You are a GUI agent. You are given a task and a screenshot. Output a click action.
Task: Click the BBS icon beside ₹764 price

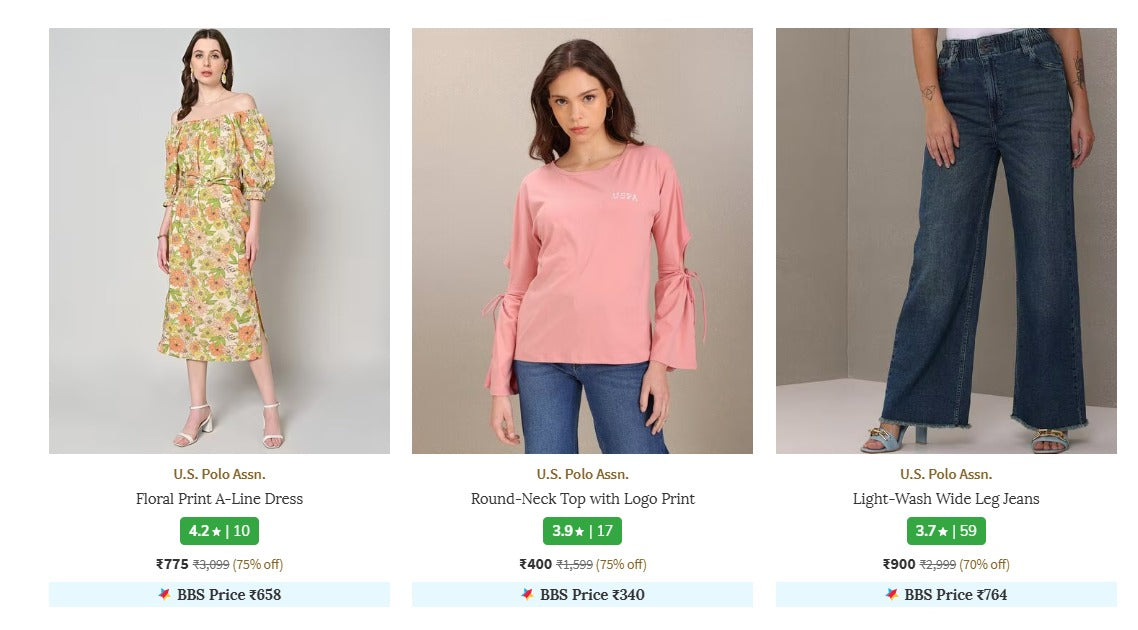(891, 594)
